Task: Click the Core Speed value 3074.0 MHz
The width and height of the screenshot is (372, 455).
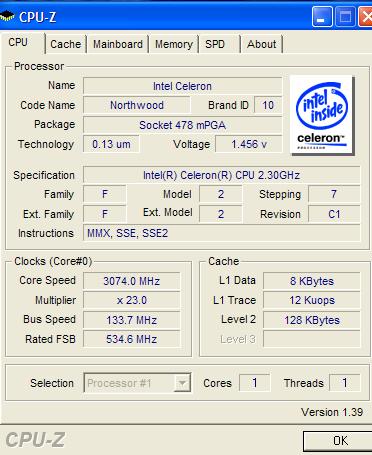Action: coord(132,281)
